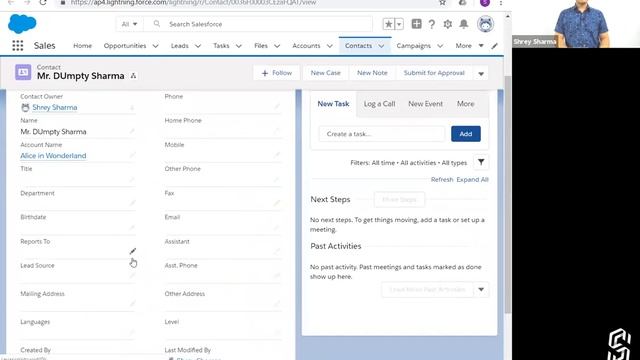The width and height of the screenshot is (640, 360).
Task: Click the Follow button
Action: click(277, 73)
